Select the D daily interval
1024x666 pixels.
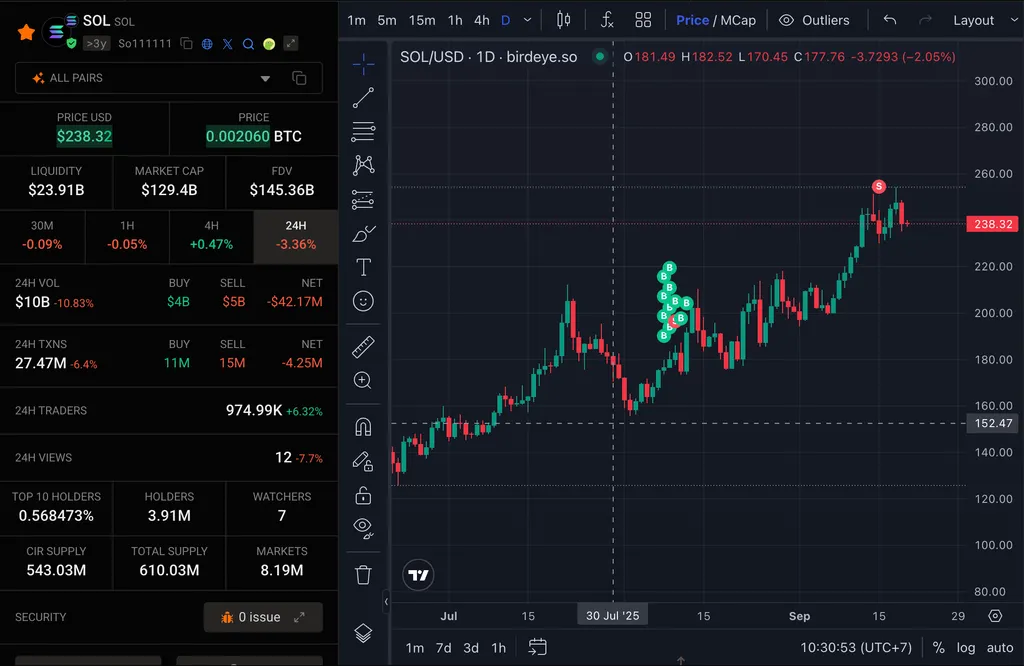pyautogui.click(x=505, y=20)
